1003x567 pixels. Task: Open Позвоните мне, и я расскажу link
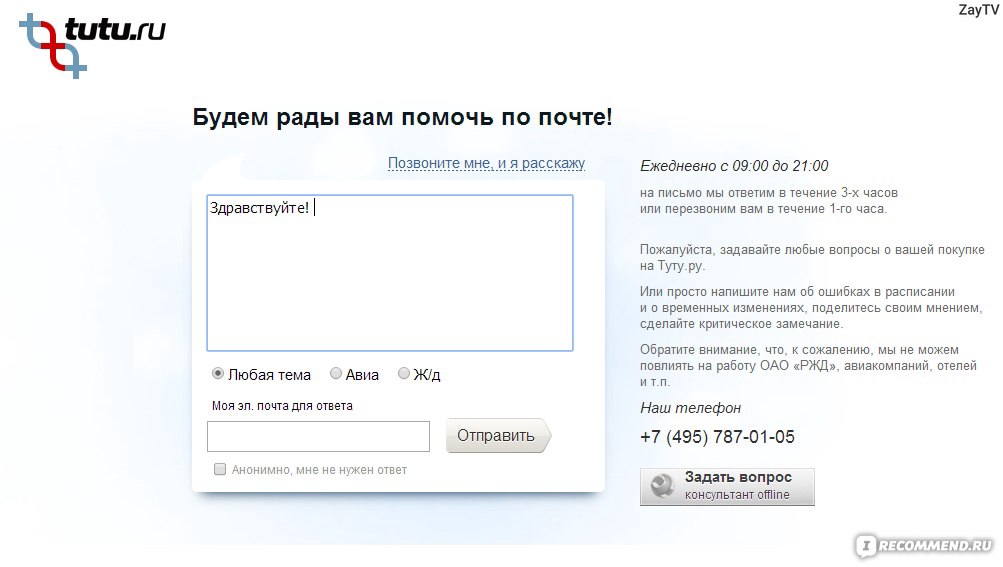coord(486,163)
